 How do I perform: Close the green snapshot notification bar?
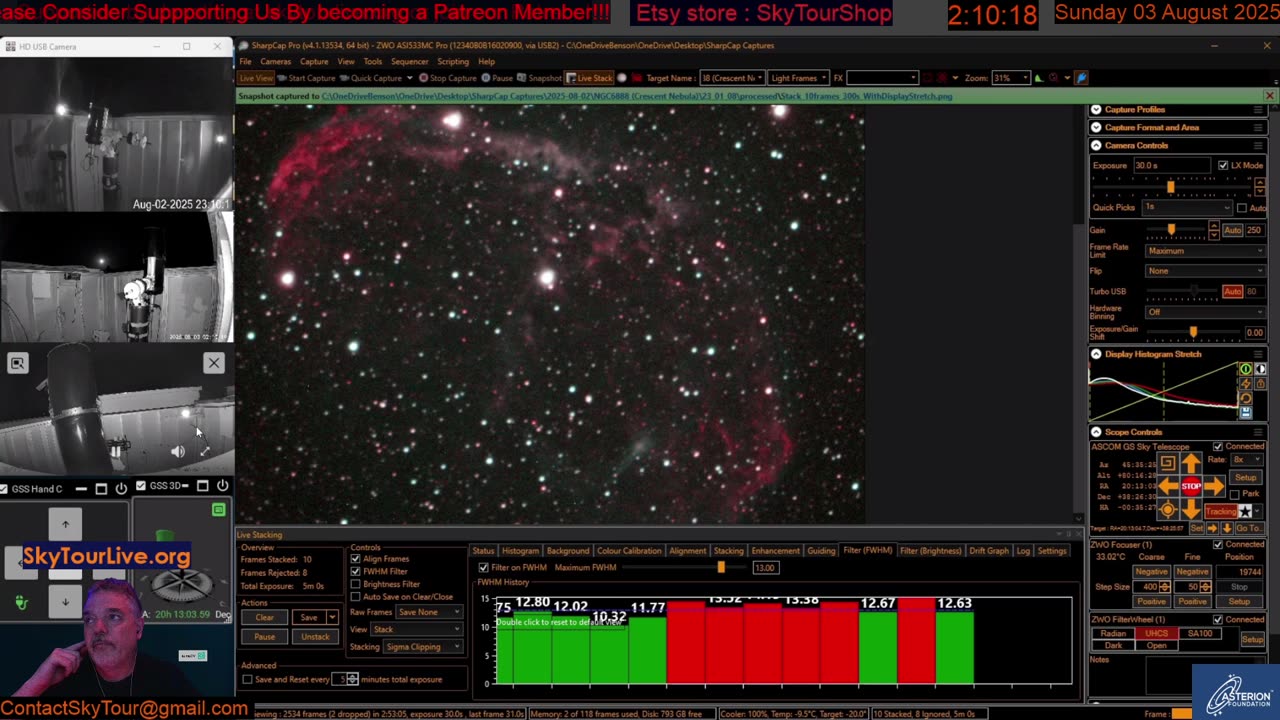[x=1269, y=96]
